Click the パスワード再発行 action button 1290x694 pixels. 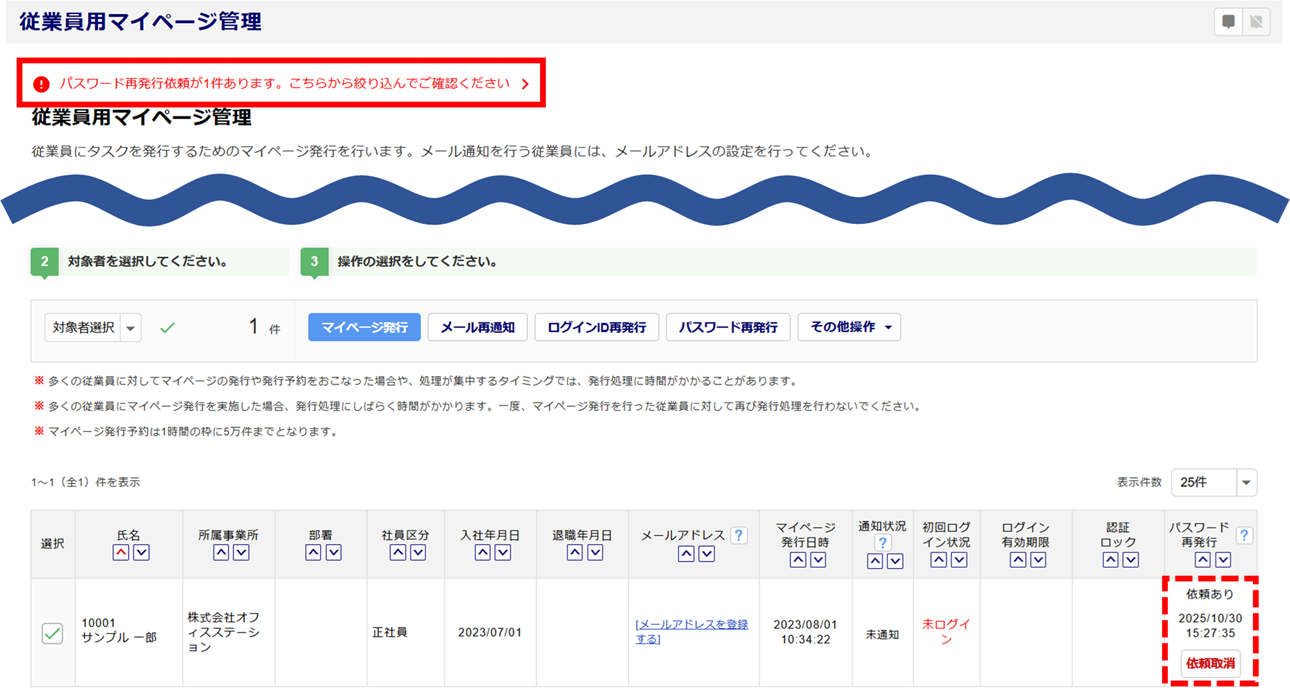click(x=728, y=327)
